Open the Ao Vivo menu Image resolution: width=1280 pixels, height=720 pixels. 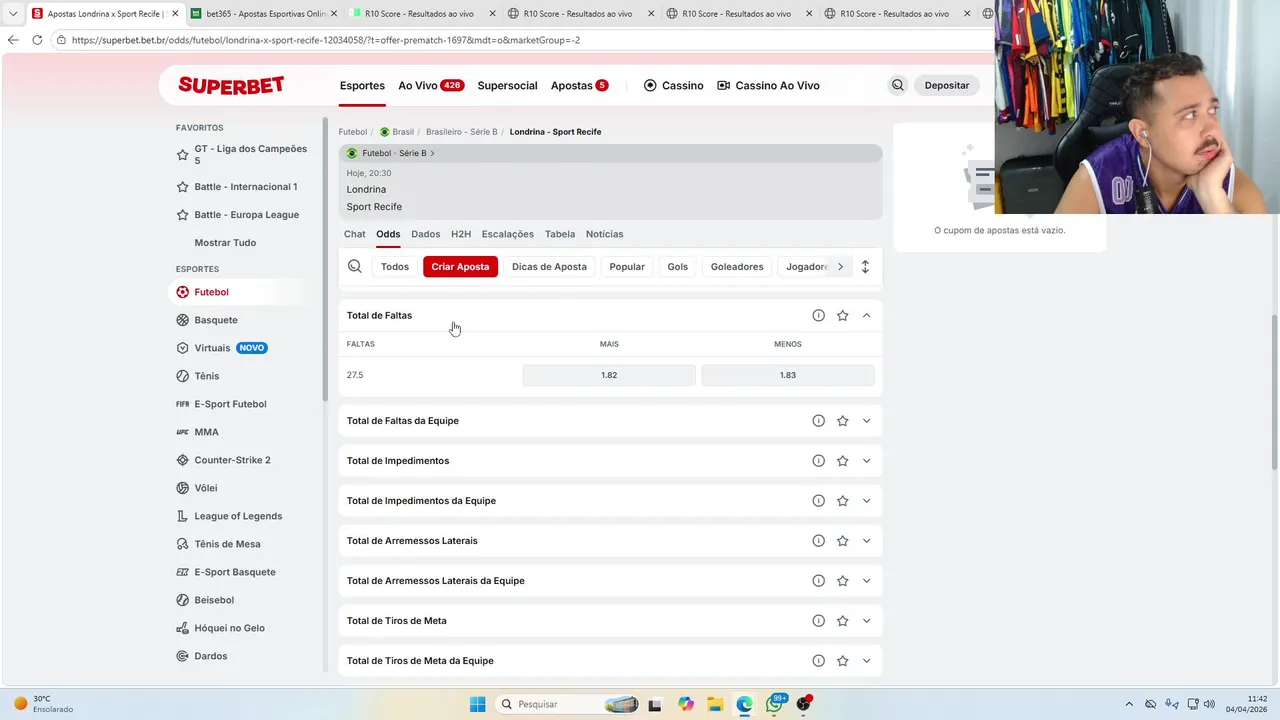pos(431,85)
